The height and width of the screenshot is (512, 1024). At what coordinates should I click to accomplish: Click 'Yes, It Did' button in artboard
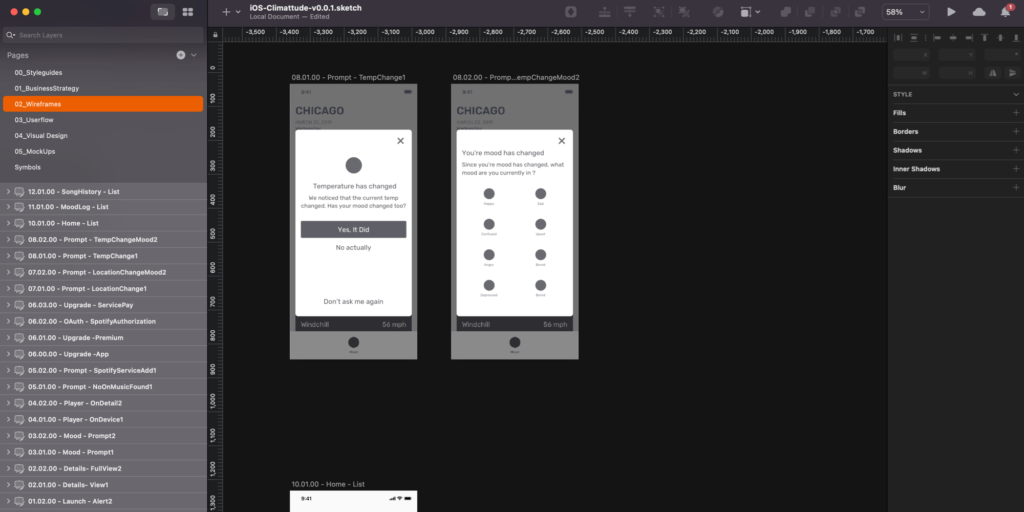pyautogui.click(x=353, y=229)
